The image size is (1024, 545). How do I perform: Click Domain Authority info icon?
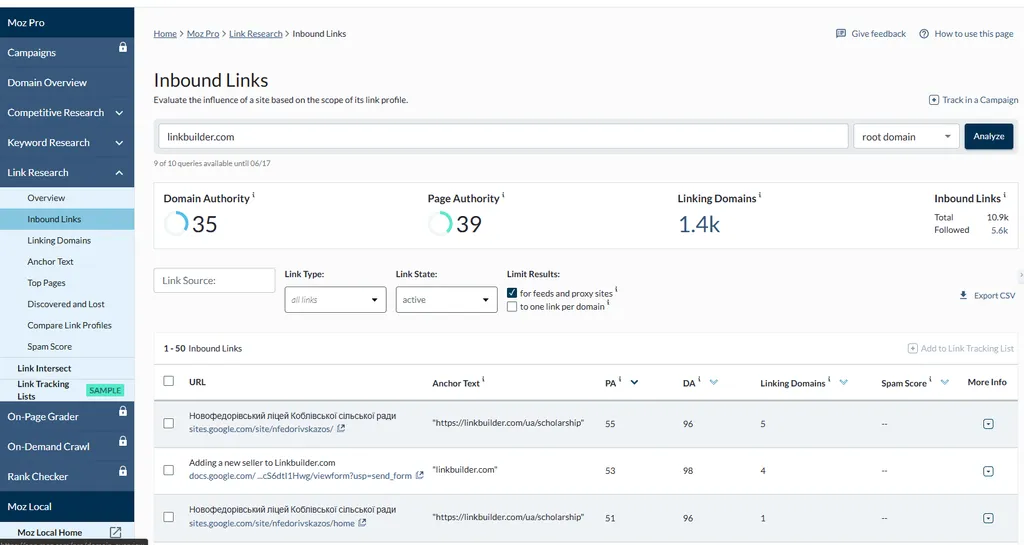(254, 195)
